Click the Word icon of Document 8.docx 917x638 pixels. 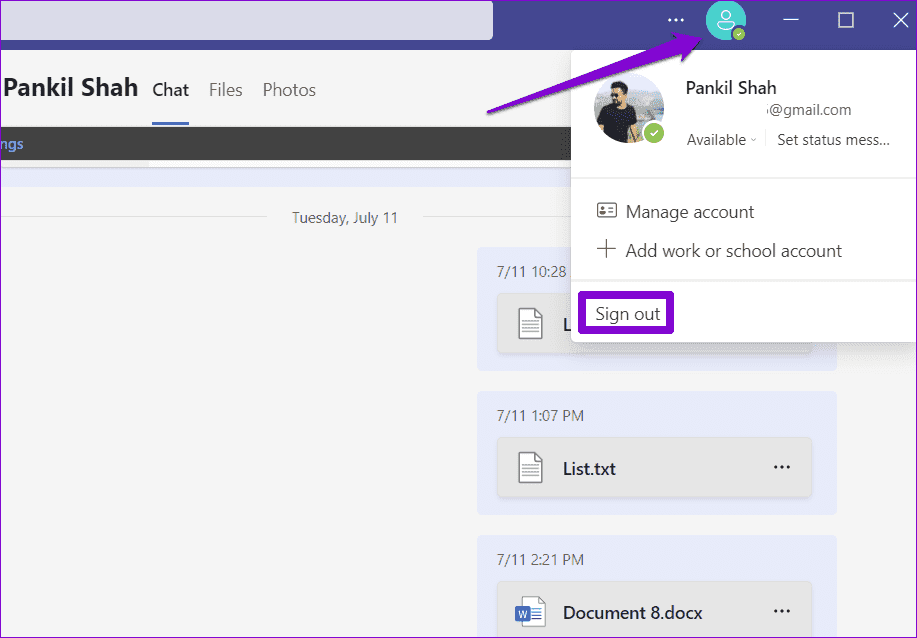pyautogui.click(x=530, y=612)
